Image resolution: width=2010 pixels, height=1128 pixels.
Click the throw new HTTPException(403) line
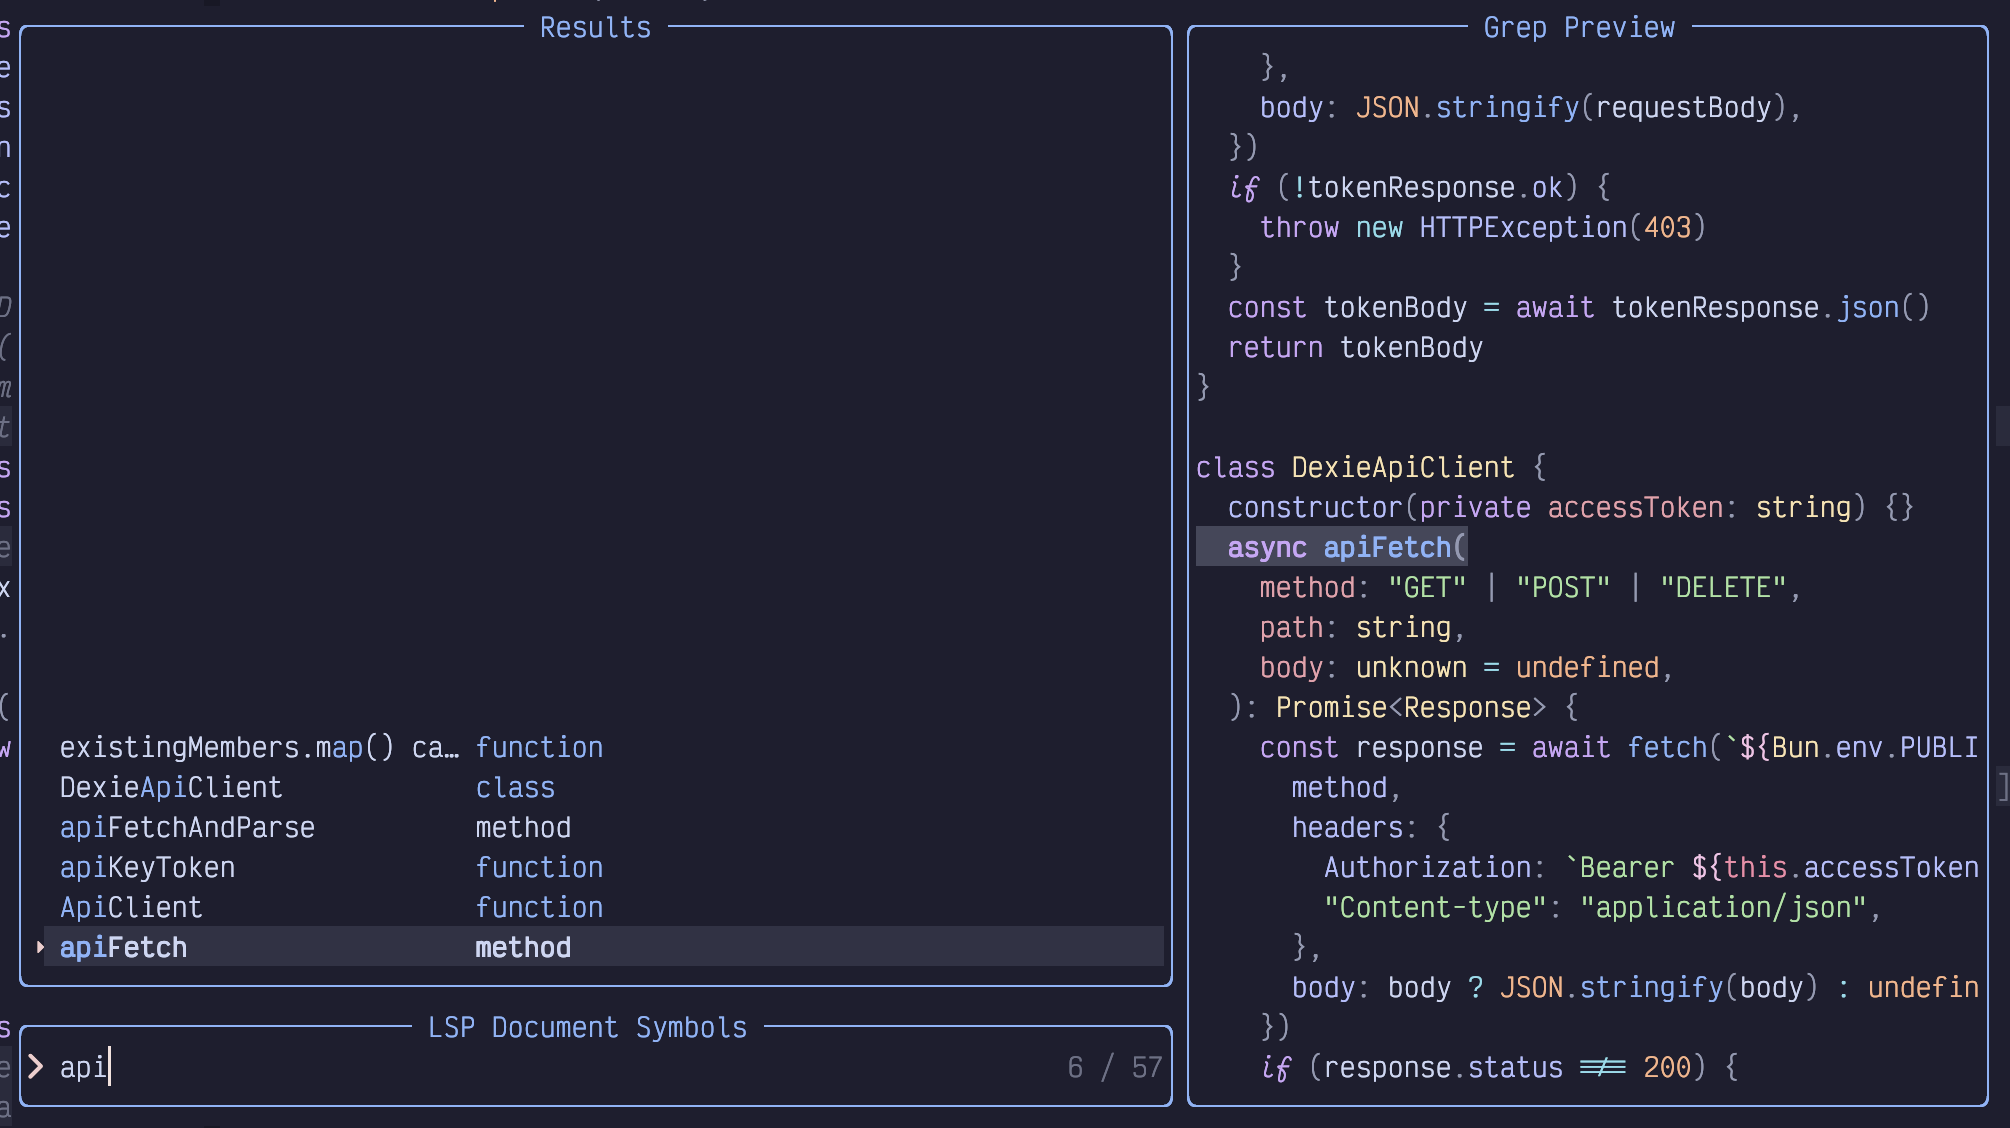[x=1483, y=227]
